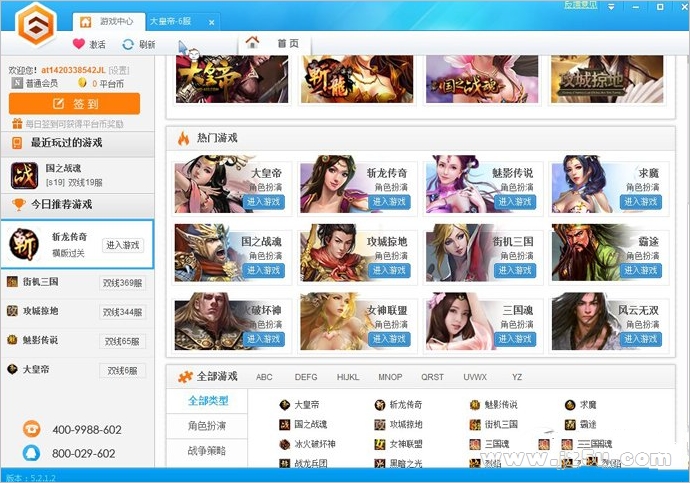Viewport: 690px width, 483px height.
Task: Enter game on 三国魂 hot game card
Action: click(x=515, y=339)
